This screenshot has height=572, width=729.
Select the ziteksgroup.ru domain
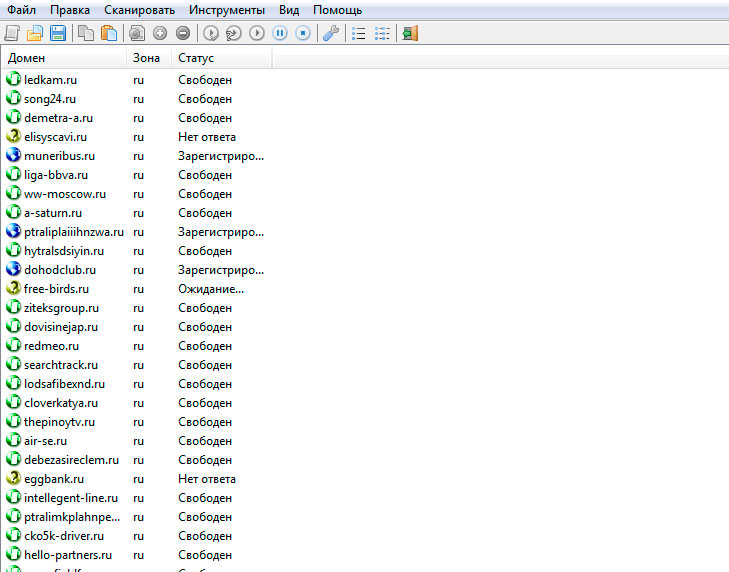61,308
